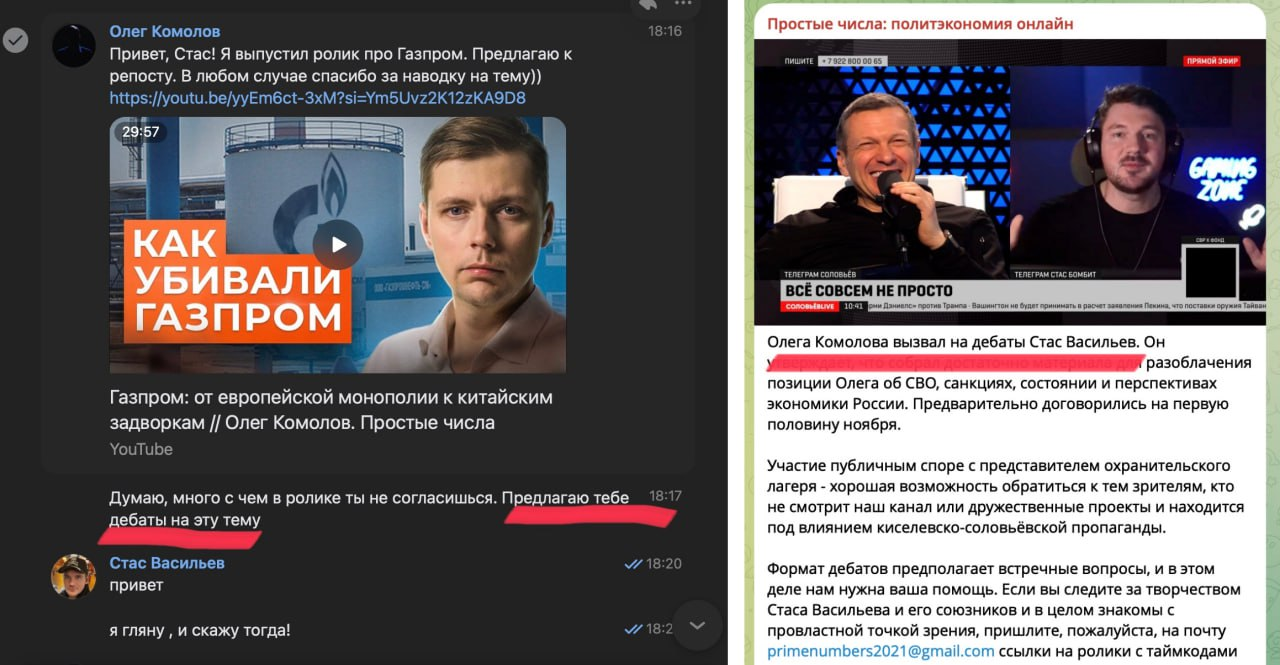Open sender name Стас Васильев
1280x665 pixels.
tap(167, 563)
